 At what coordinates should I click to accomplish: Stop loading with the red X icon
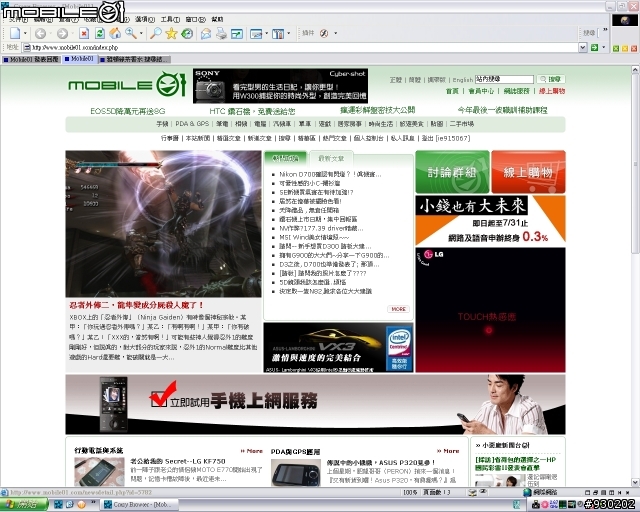(84, 33)
